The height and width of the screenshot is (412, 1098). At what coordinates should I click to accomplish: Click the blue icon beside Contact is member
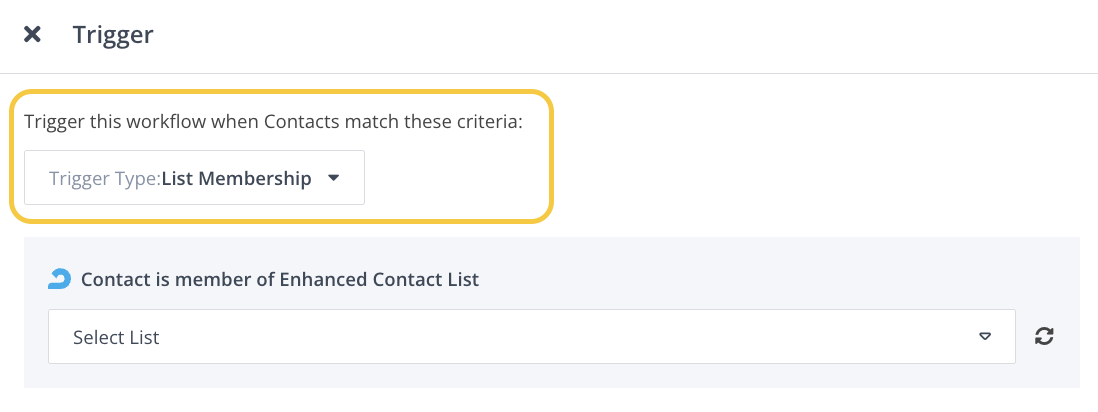(59, 279)
